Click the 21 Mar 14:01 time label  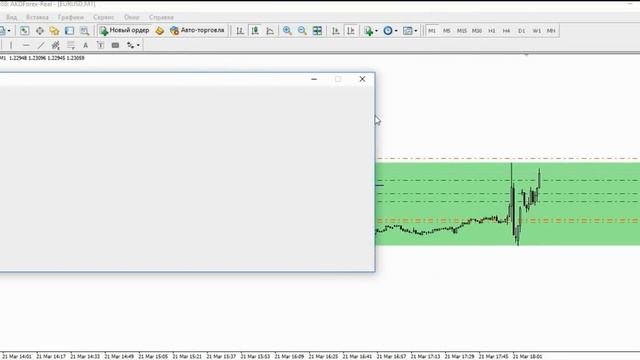pos(17,356)
